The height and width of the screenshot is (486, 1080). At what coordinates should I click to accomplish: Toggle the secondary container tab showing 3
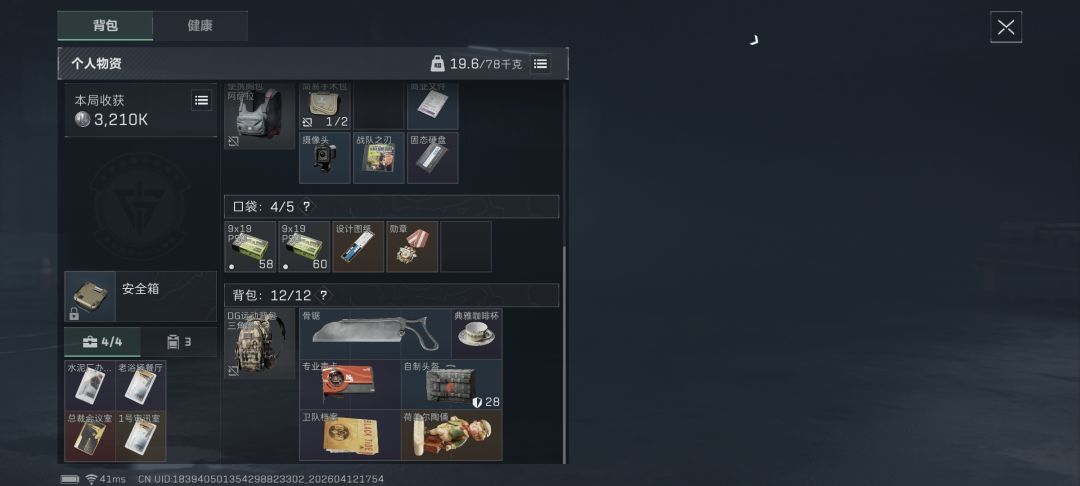pyautogui.click(x=179, y=341)
